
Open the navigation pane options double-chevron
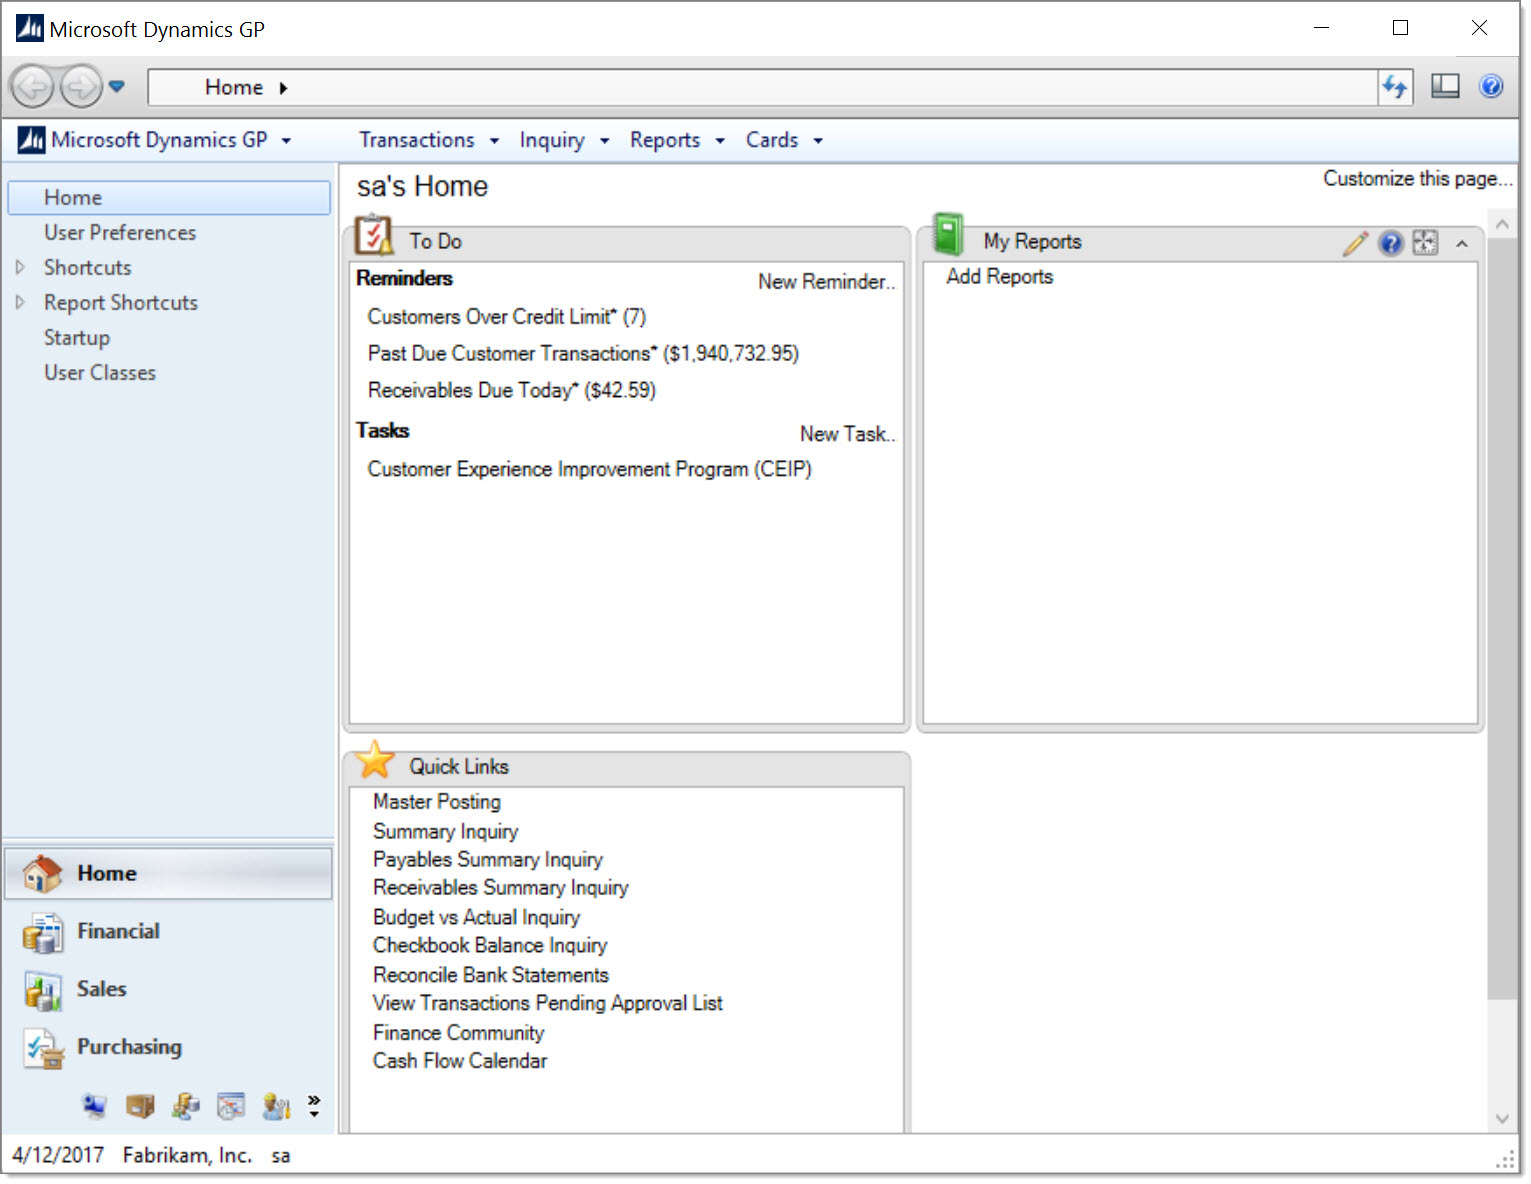(314, 1105)
